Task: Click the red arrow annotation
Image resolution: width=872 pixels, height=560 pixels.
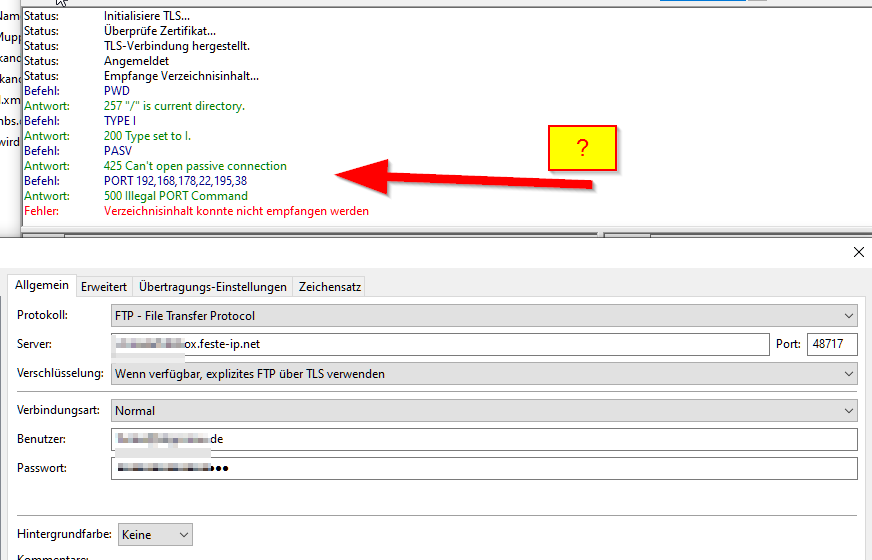Action: [x=470, y=178]
